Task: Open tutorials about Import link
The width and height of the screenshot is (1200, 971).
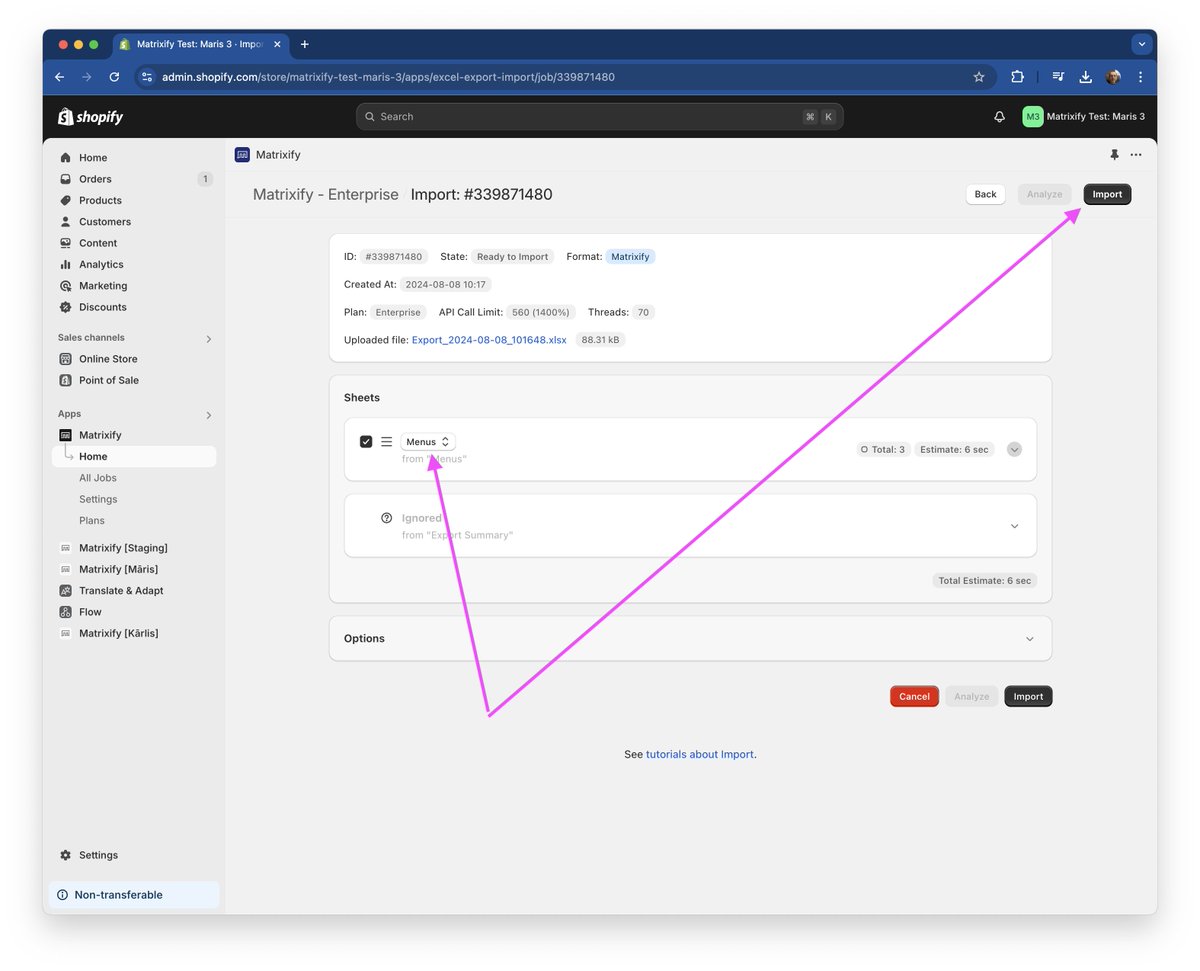Action: [700, 754]
